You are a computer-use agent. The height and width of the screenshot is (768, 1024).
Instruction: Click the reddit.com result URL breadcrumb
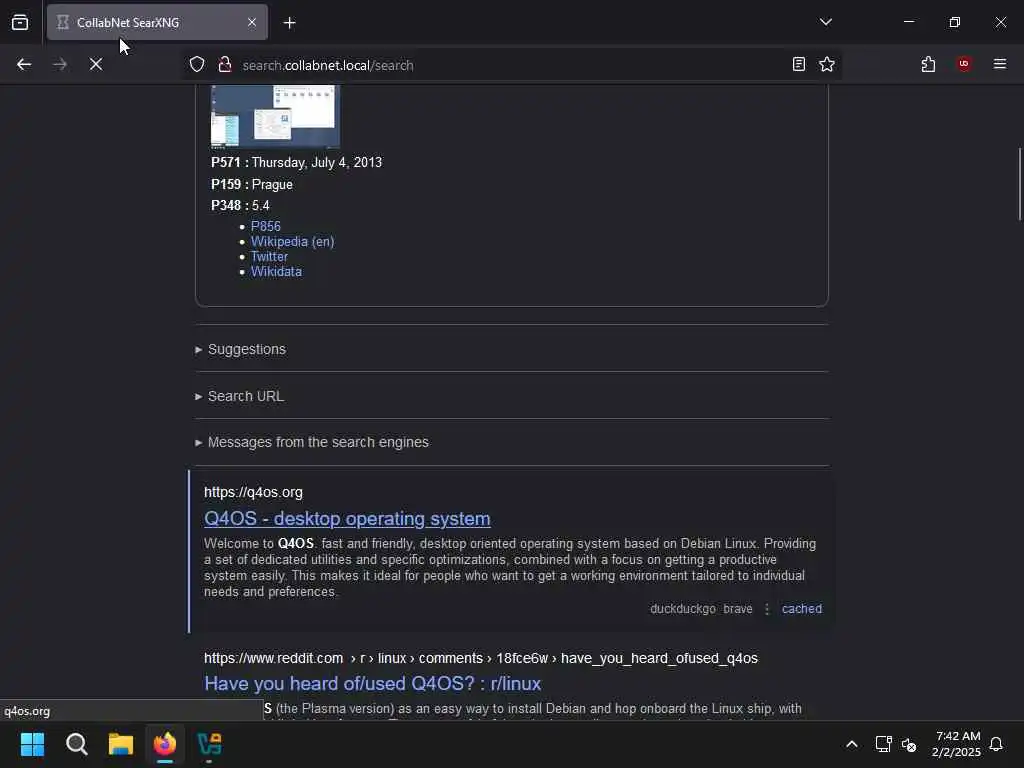(481, 658)
